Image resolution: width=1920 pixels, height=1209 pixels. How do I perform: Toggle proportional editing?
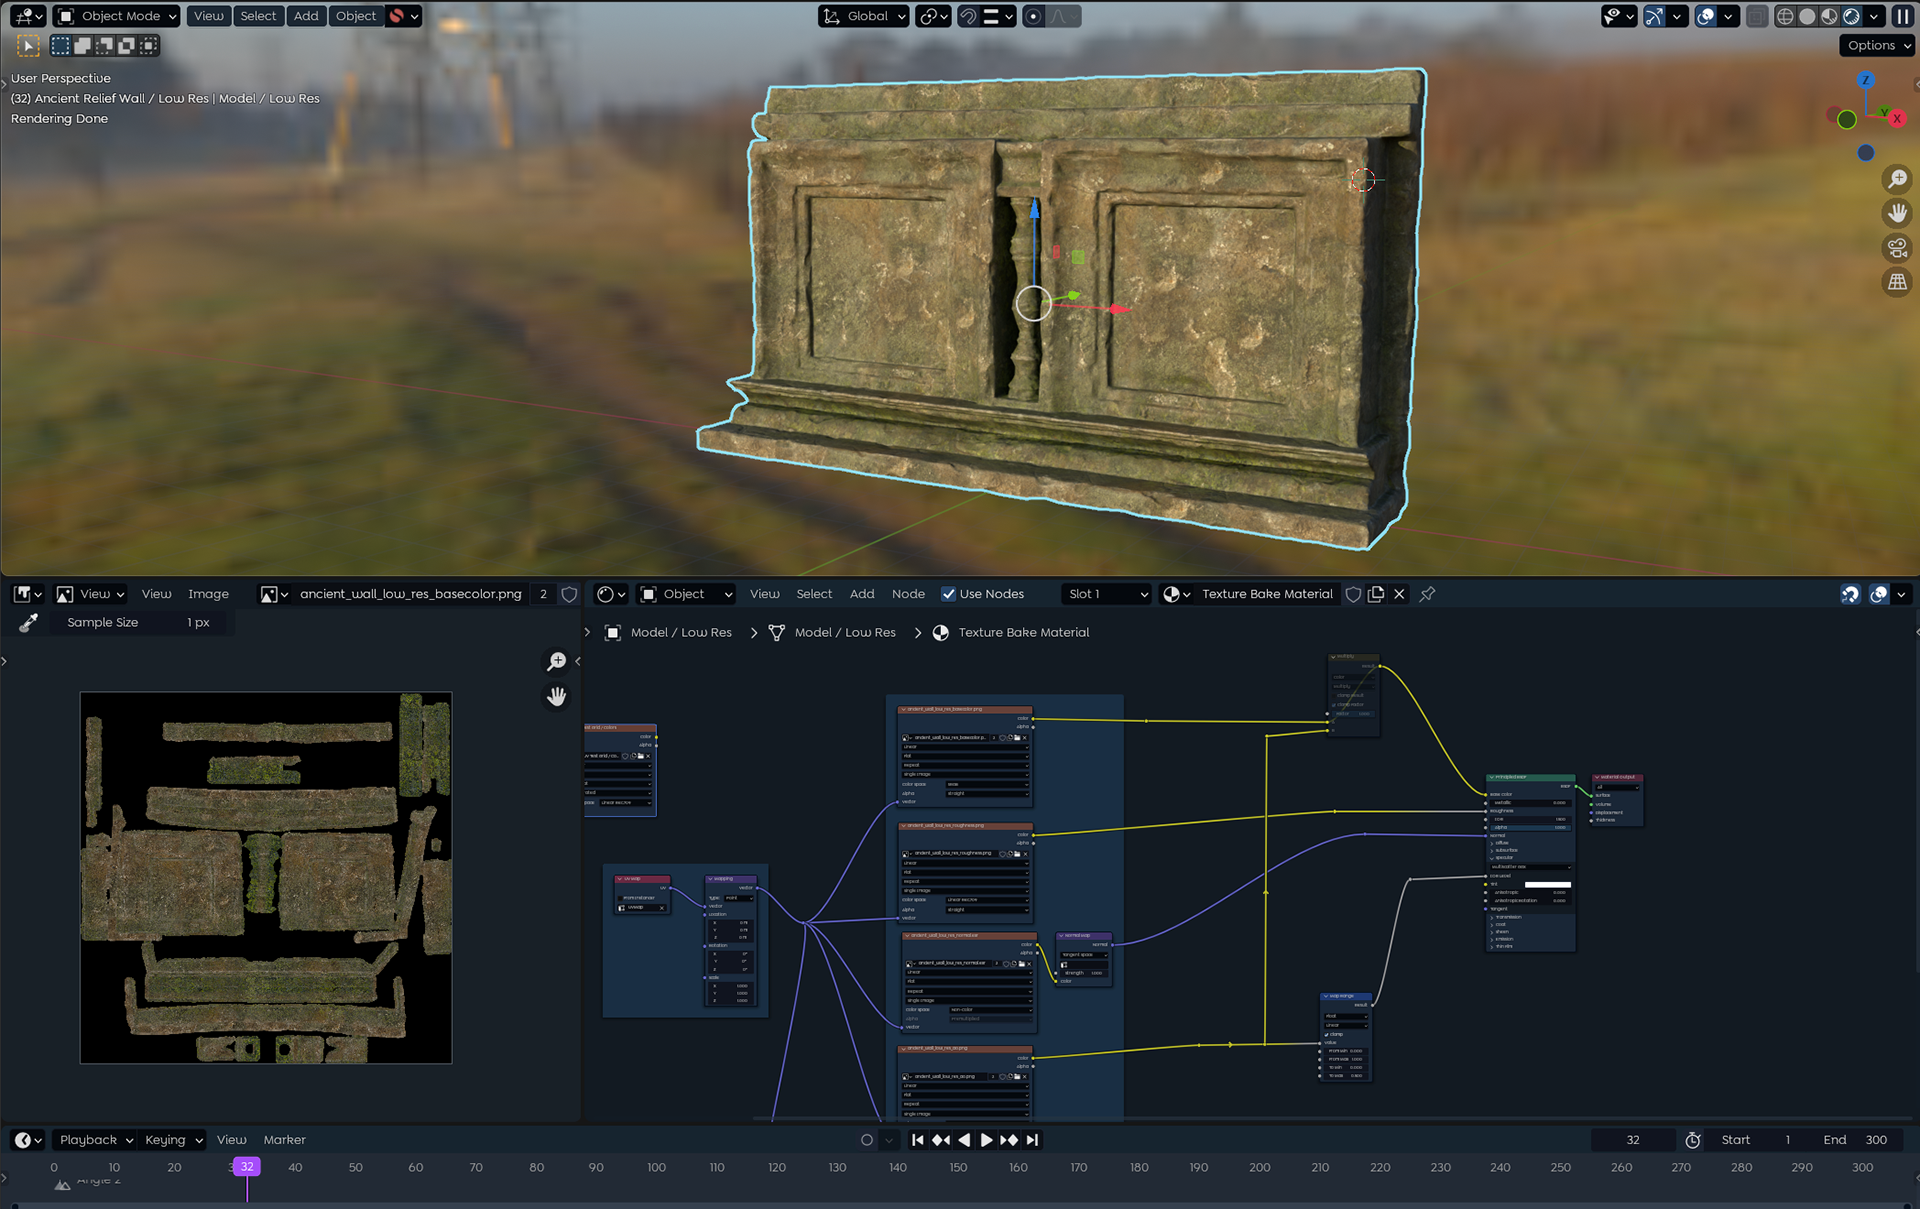[x=1034, y=16]
